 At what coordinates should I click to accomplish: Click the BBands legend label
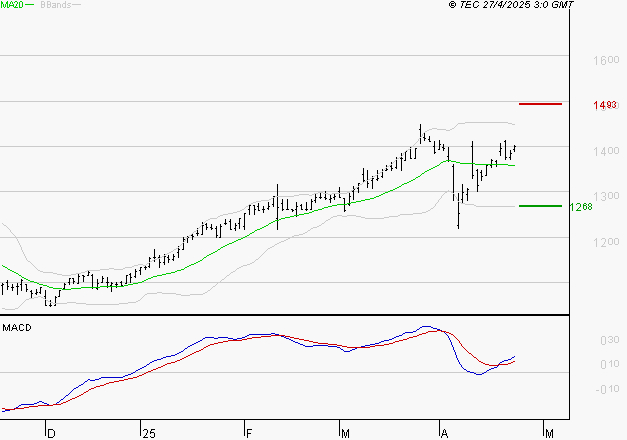tap(56, 5)
